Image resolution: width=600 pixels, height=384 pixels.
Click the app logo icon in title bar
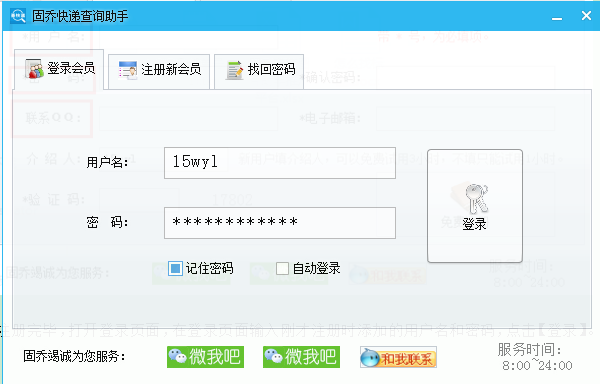tap(18, 16)
